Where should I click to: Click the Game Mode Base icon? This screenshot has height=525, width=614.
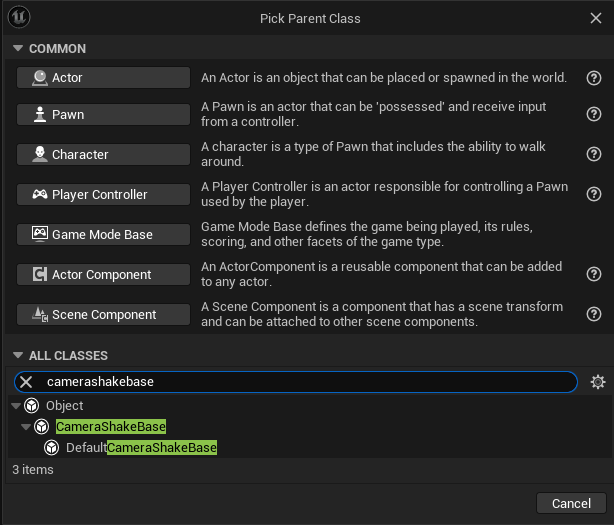click(x=40, y=234)
